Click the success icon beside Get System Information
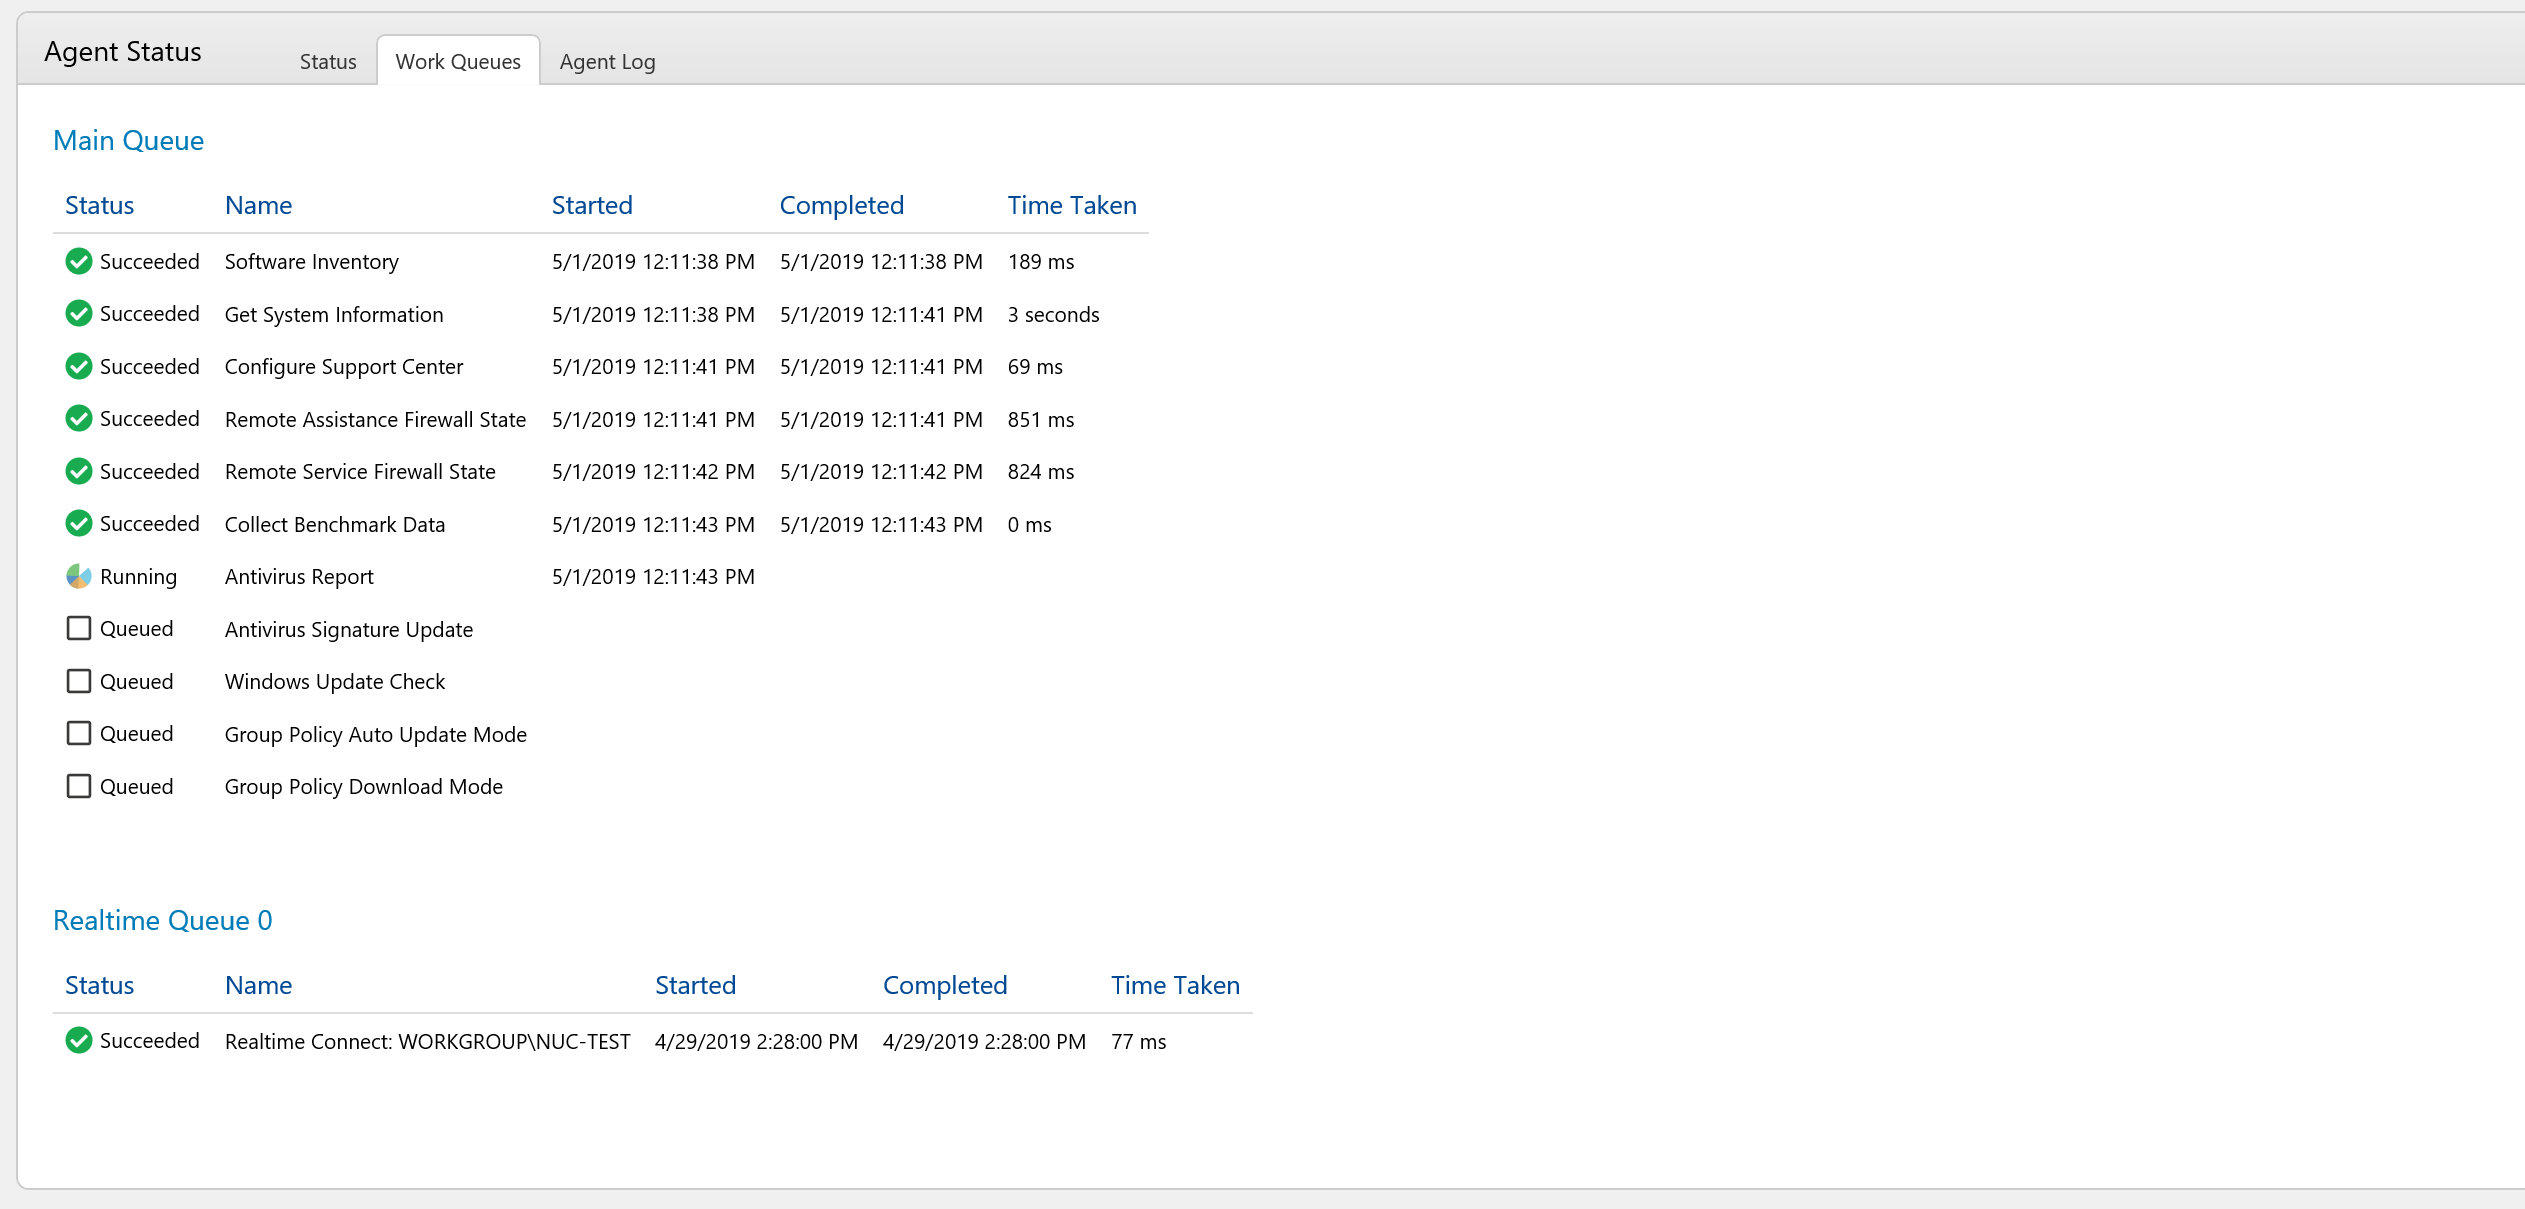The width and height of the screenshot is (2525, 1209). [x=79, y=314]
